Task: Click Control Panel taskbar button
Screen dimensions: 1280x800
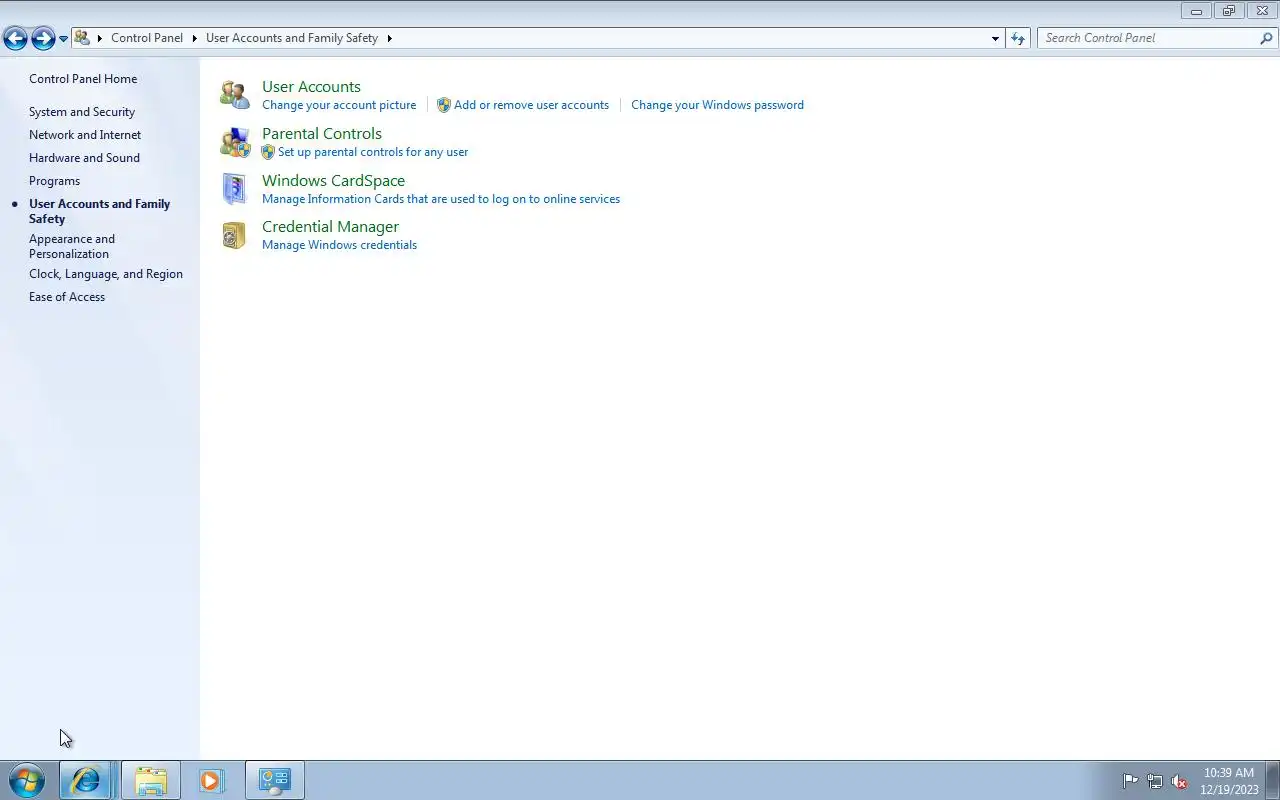Action: [x=275, y=780]
